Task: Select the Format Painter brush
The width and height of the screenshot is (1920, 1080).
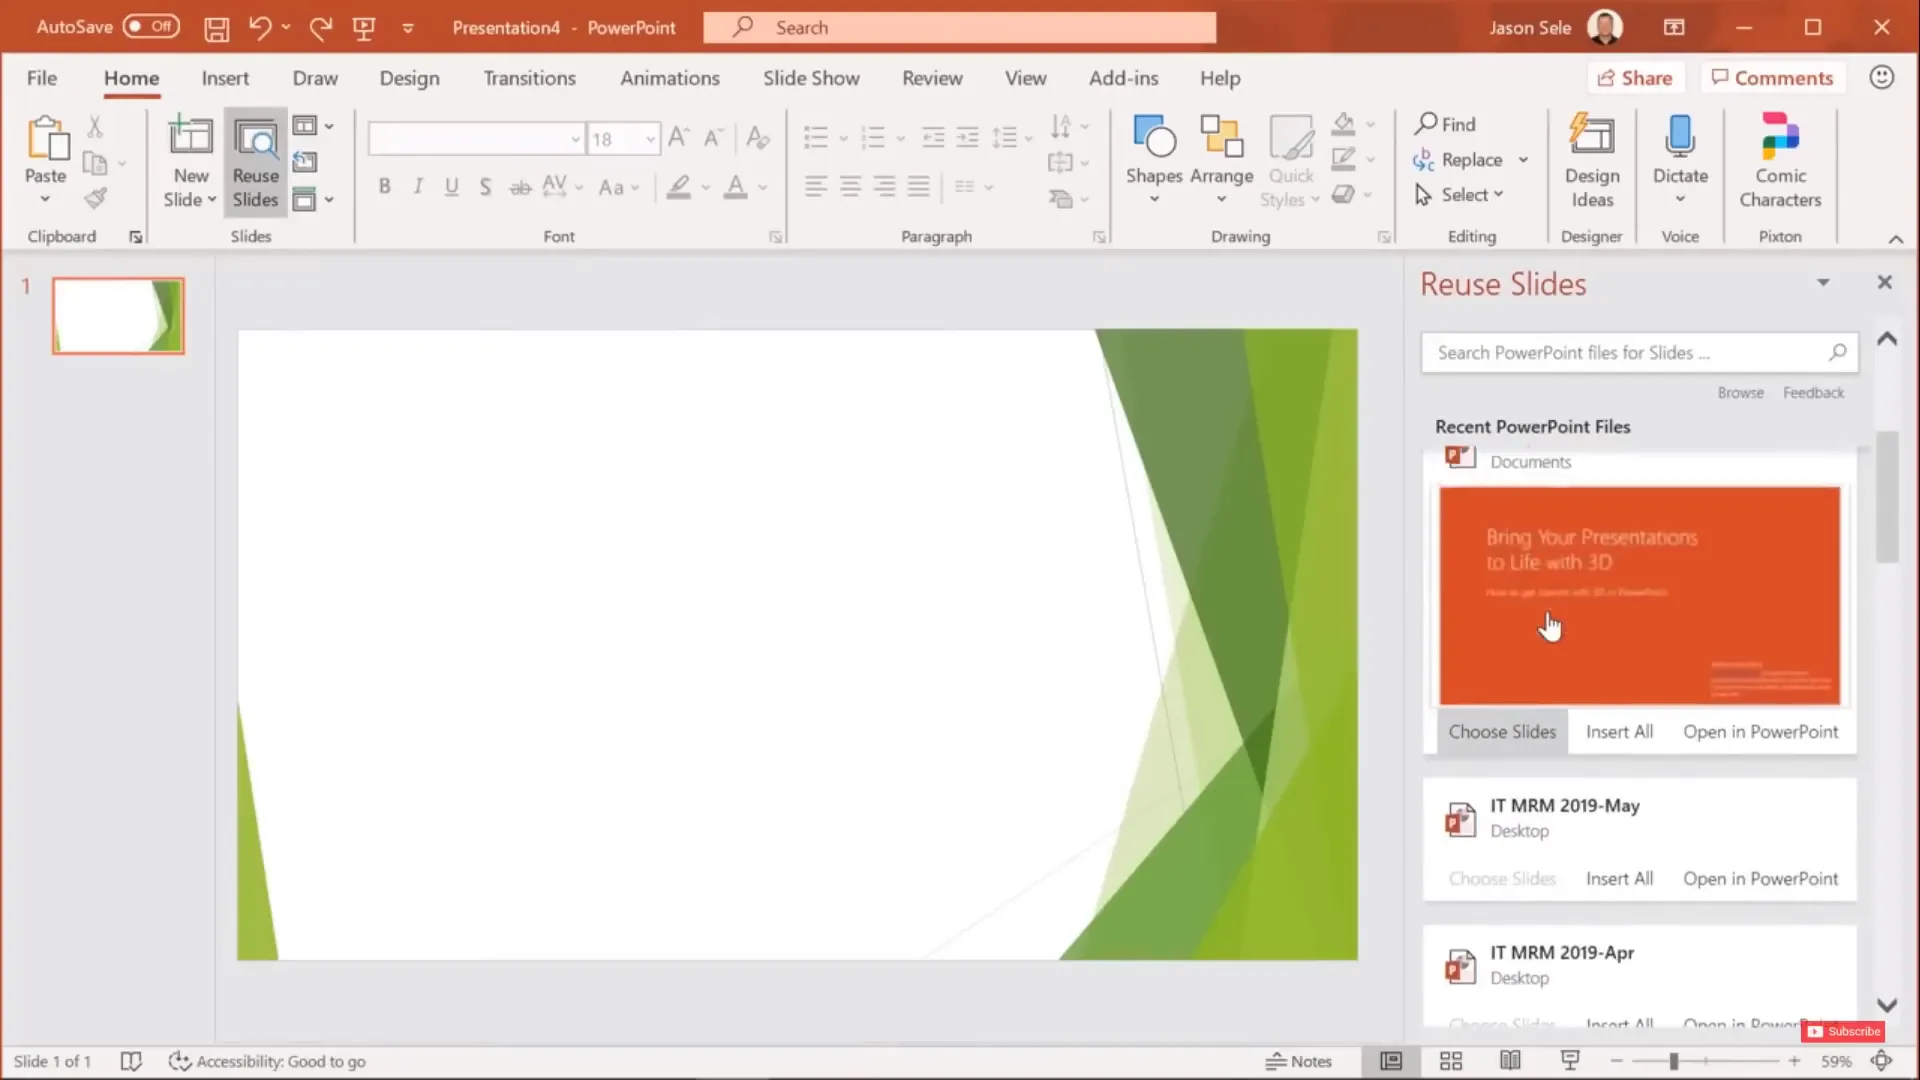Action: pyautogui.click(x=95, y=198)
